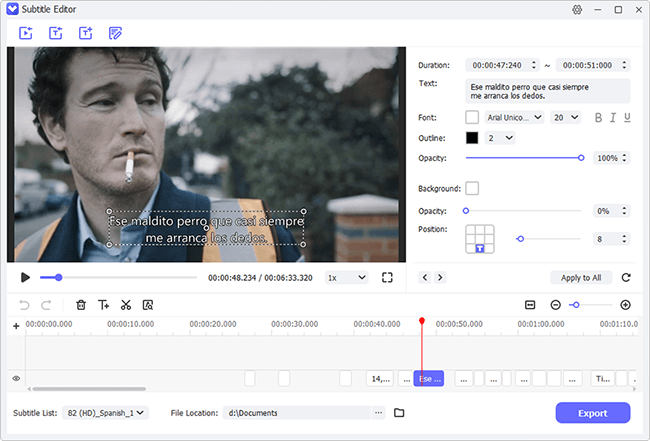
Task: Click the plus icon to add a timeline track
Action: (16, 326)
